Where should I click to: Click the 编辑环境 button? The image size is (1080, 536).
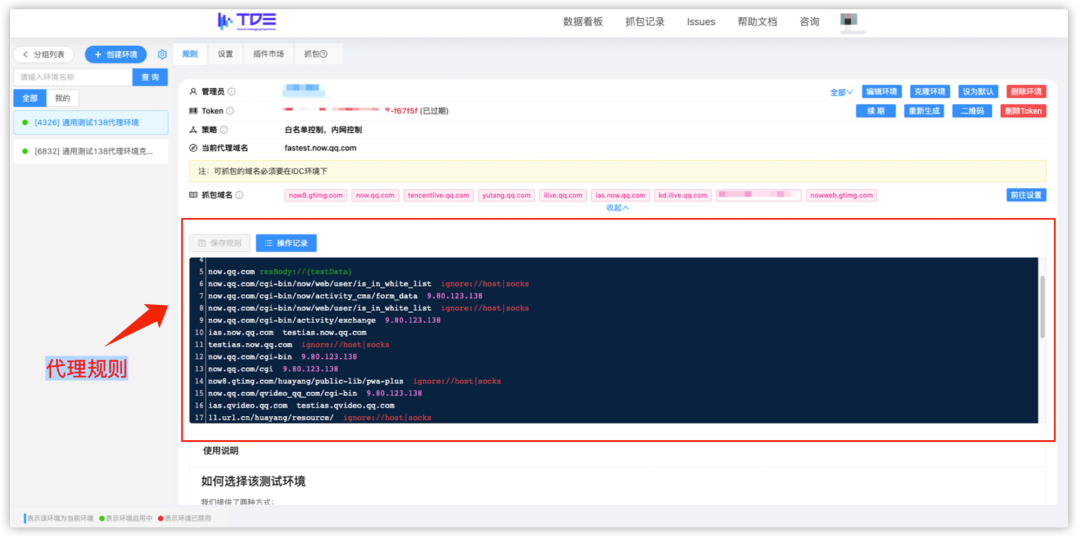(882, 92)
